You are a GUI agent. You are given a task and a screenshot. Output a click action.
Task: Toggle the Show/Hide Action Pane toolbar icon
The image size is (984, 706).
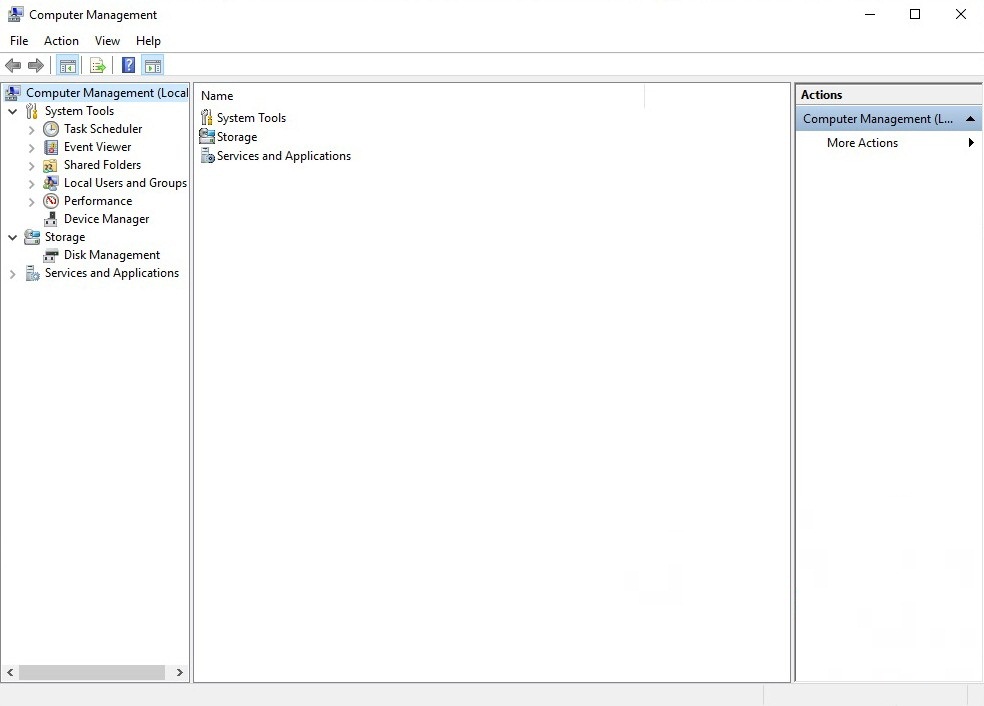[x=152, y=66]
